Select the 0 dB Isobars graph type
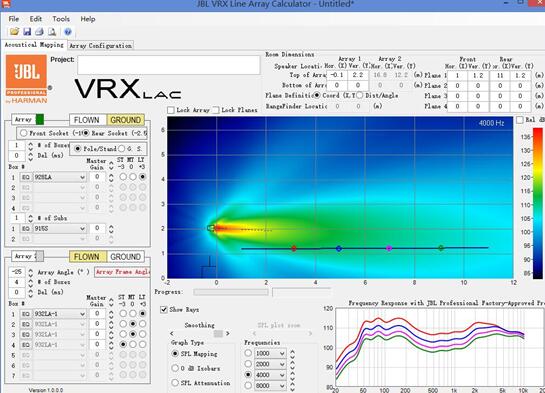The width and height of the screenshot is (545, 393). (175, 368)
